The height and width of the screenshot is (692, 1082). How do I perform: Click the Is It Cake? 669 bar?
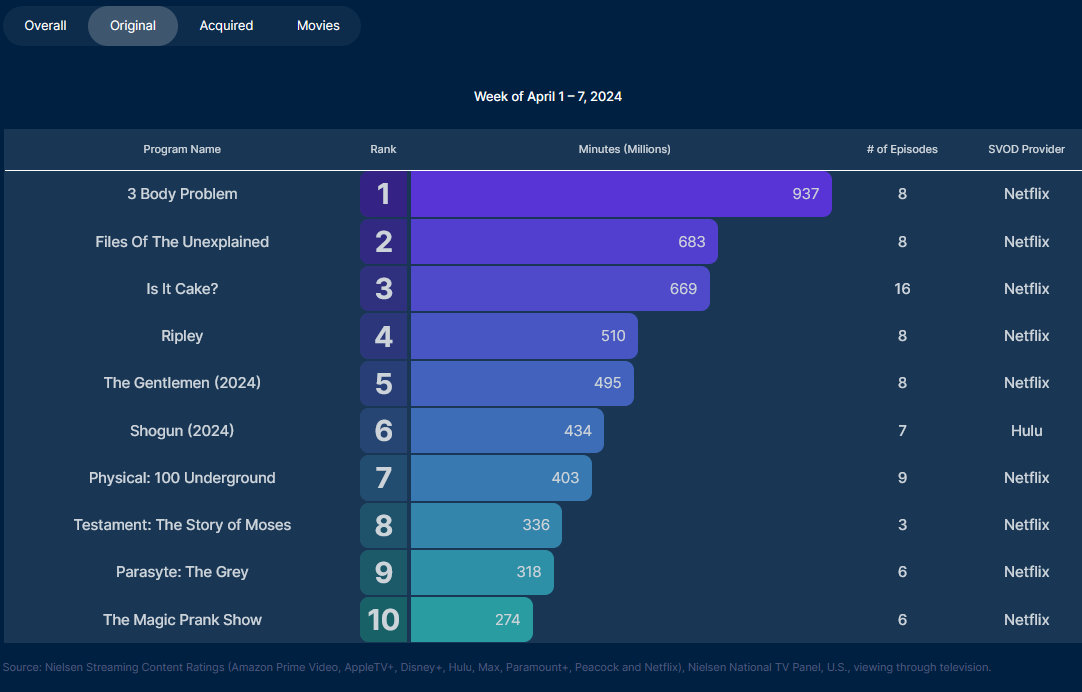(560, 288)
